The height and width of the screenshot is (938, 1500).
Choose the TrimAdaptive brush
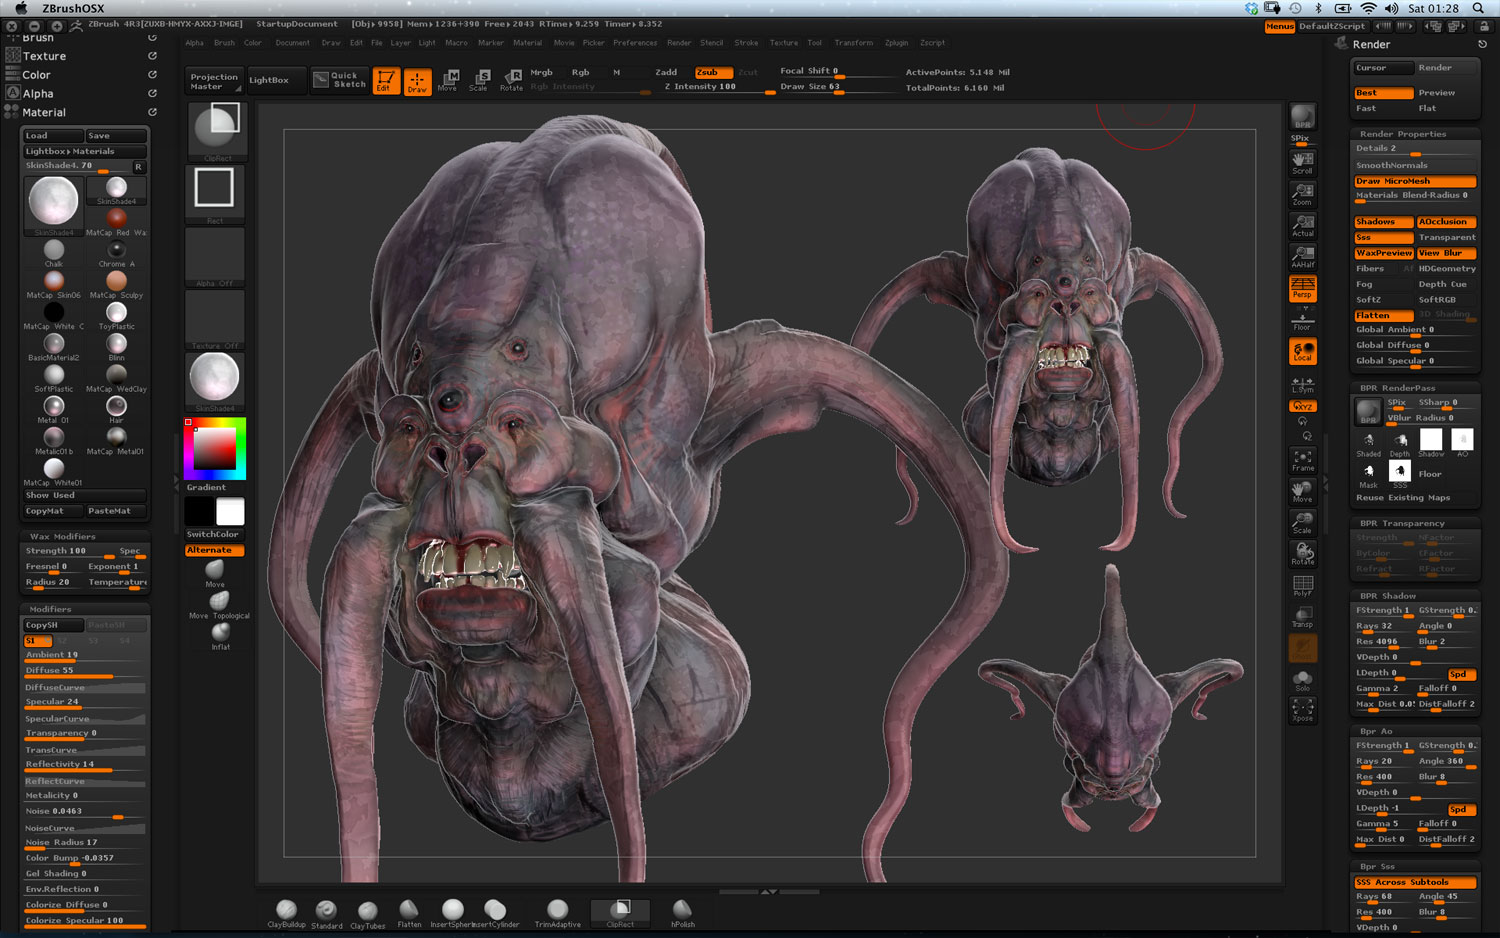pyautogui.click(x=557, y=911)
